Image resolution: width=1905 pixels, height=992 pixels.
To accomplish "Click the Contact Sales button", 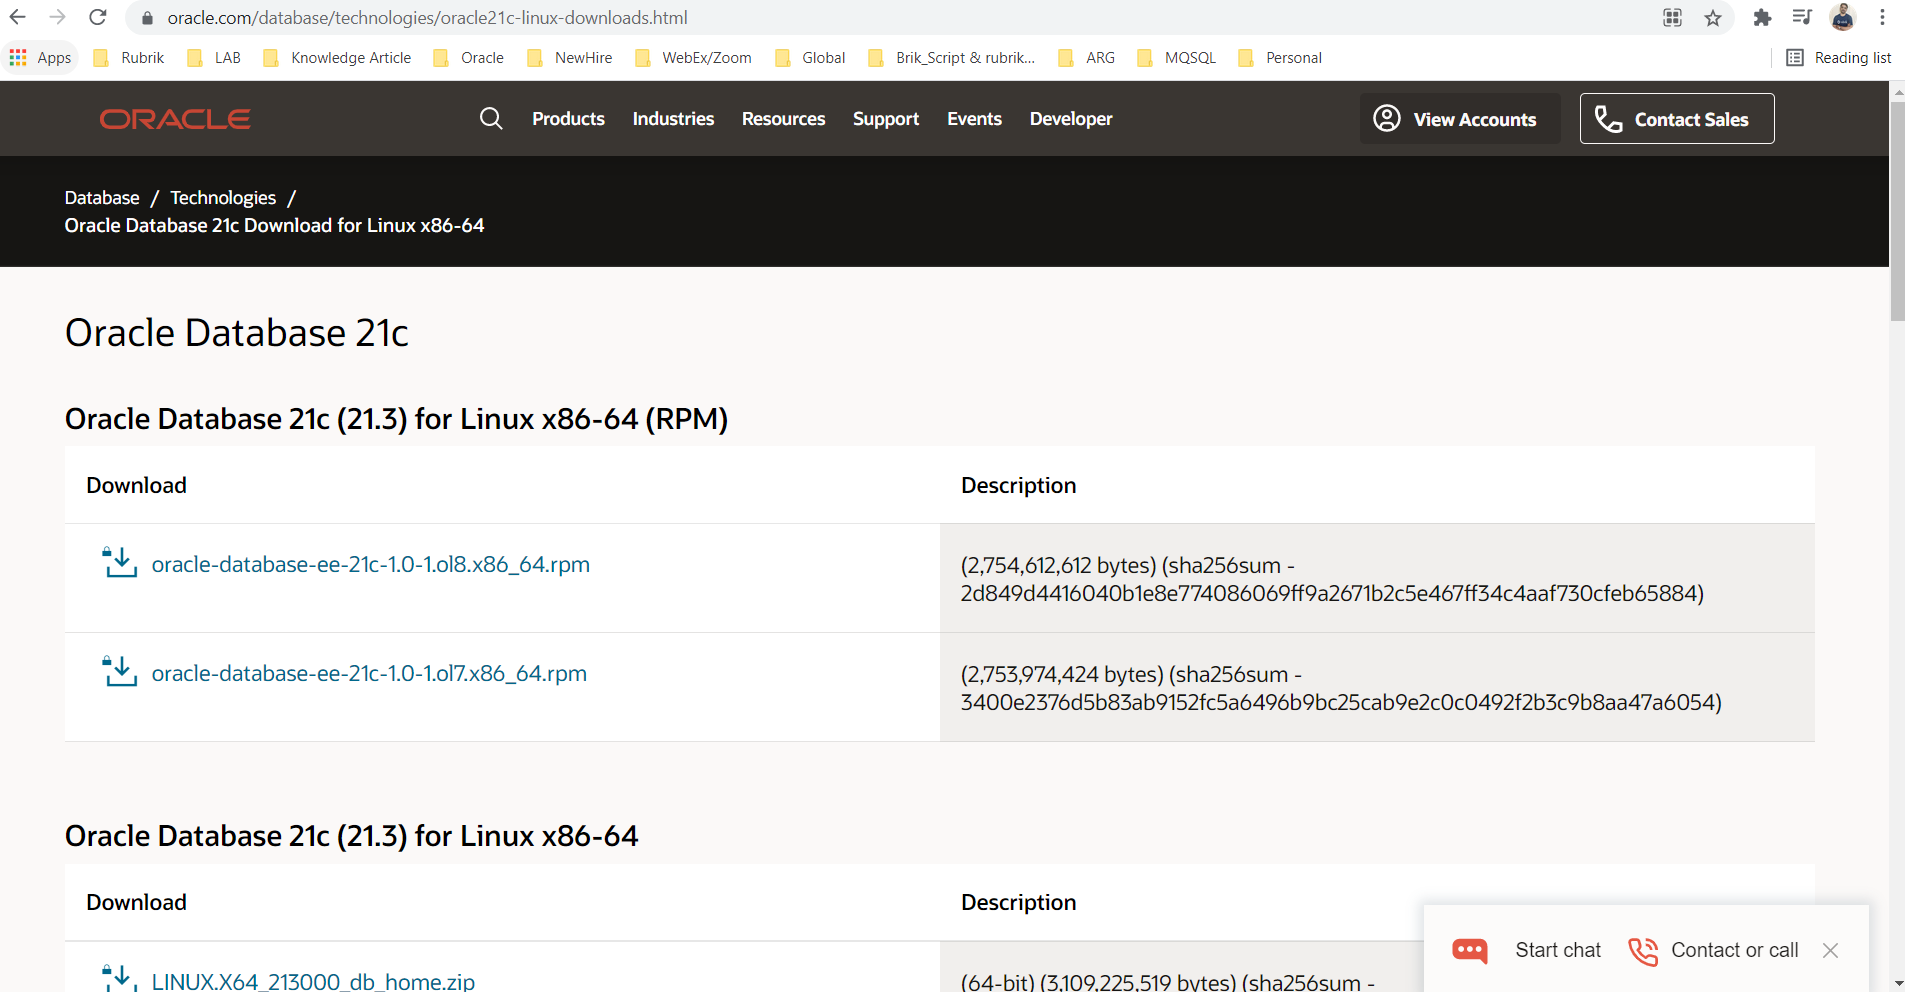I will pos(1677,118).
